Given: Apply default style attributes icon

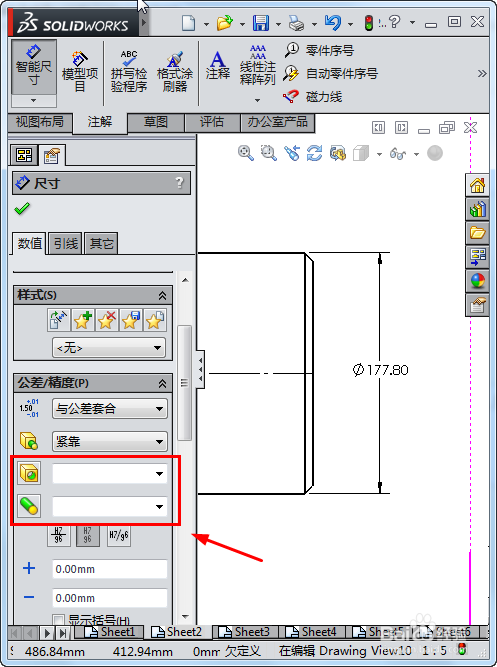Looking at the screenshot, I should click(59, 320).
